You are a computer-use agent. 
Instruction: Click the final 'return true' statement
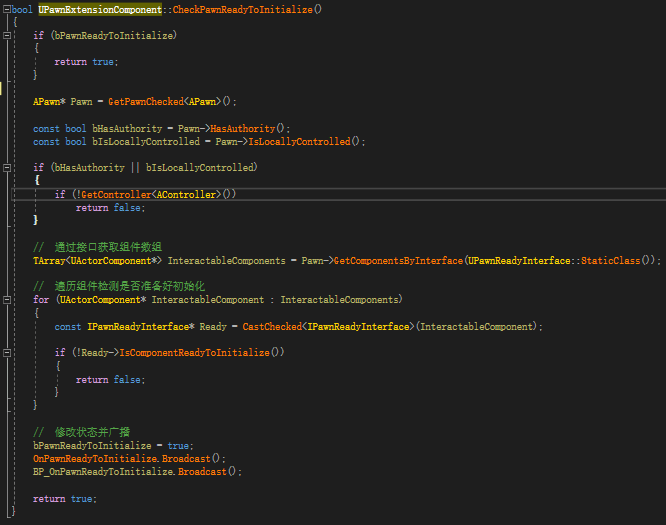(65, 499)
